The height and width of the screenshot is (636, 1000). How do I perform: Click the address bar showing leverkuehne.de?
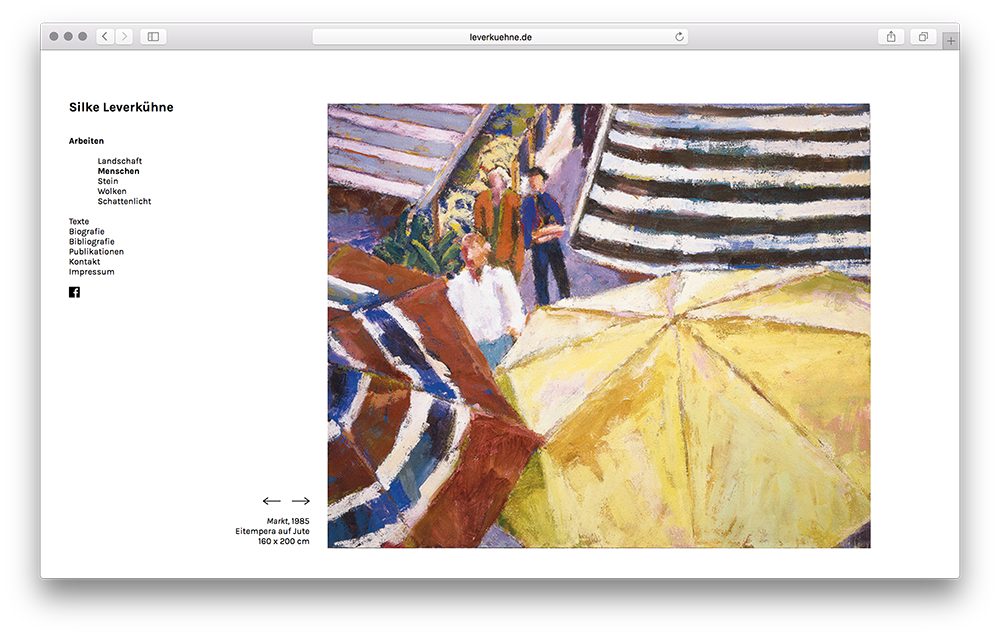click(500, 37)
